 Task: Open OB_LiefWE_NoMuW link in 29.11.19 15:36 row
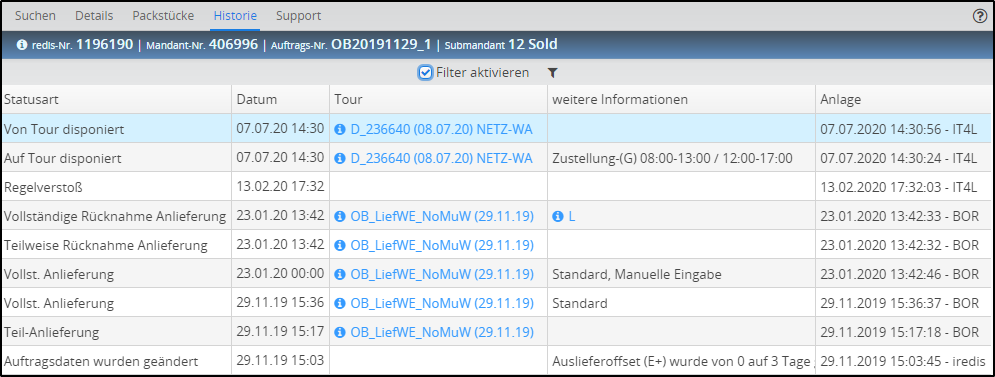(442, 303)
